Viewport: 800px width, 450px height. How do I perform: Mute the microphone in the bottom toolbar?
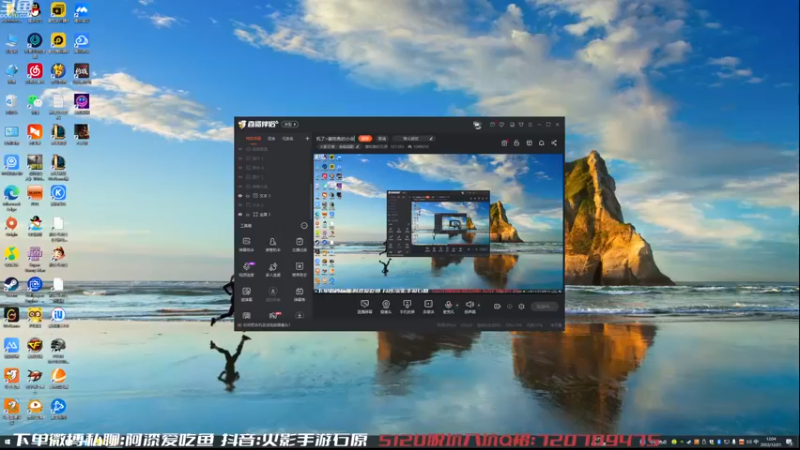click(448, 304)
